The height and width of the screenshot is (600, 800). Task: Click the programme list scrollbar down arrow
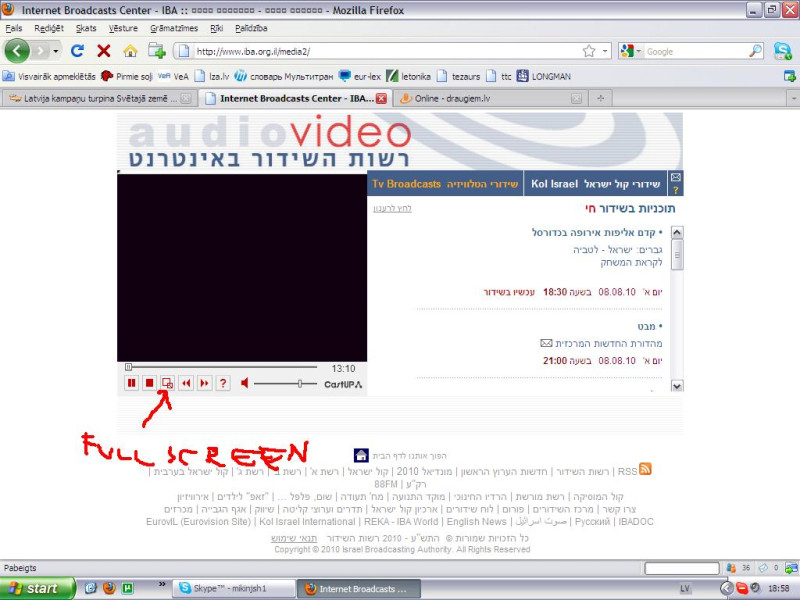click(677, 386)
